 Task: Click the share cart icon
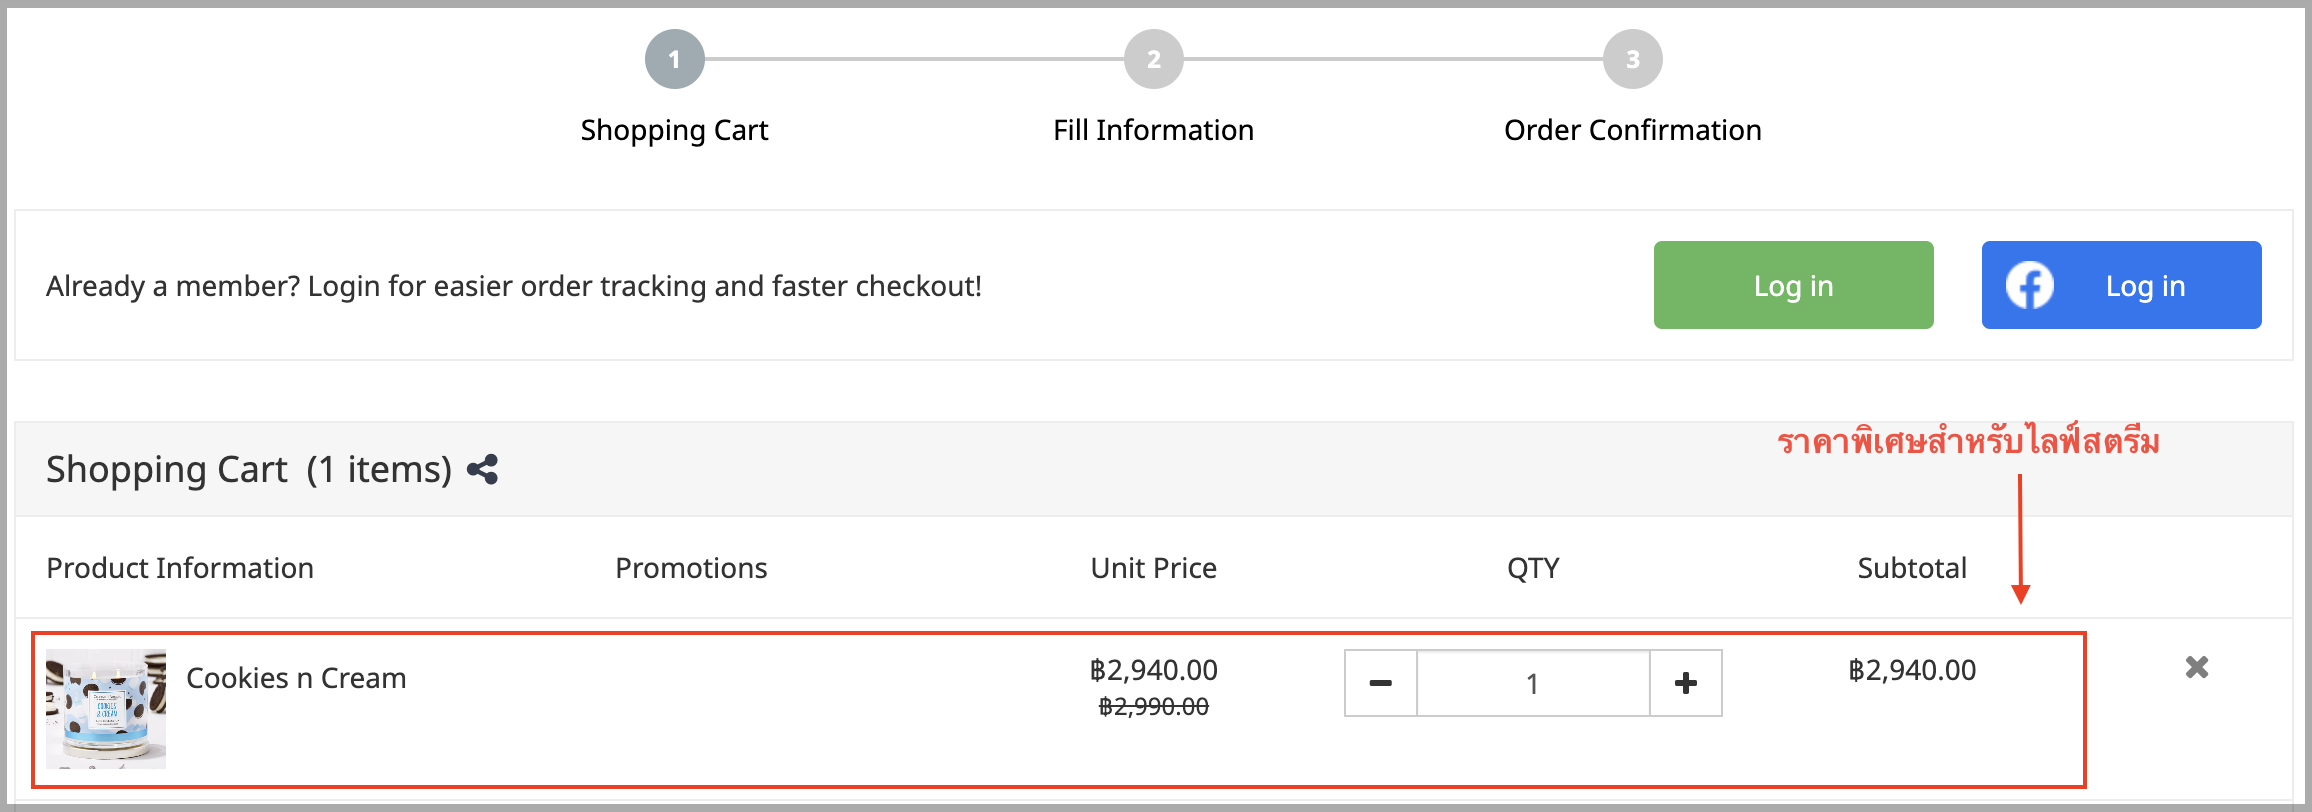482,469
